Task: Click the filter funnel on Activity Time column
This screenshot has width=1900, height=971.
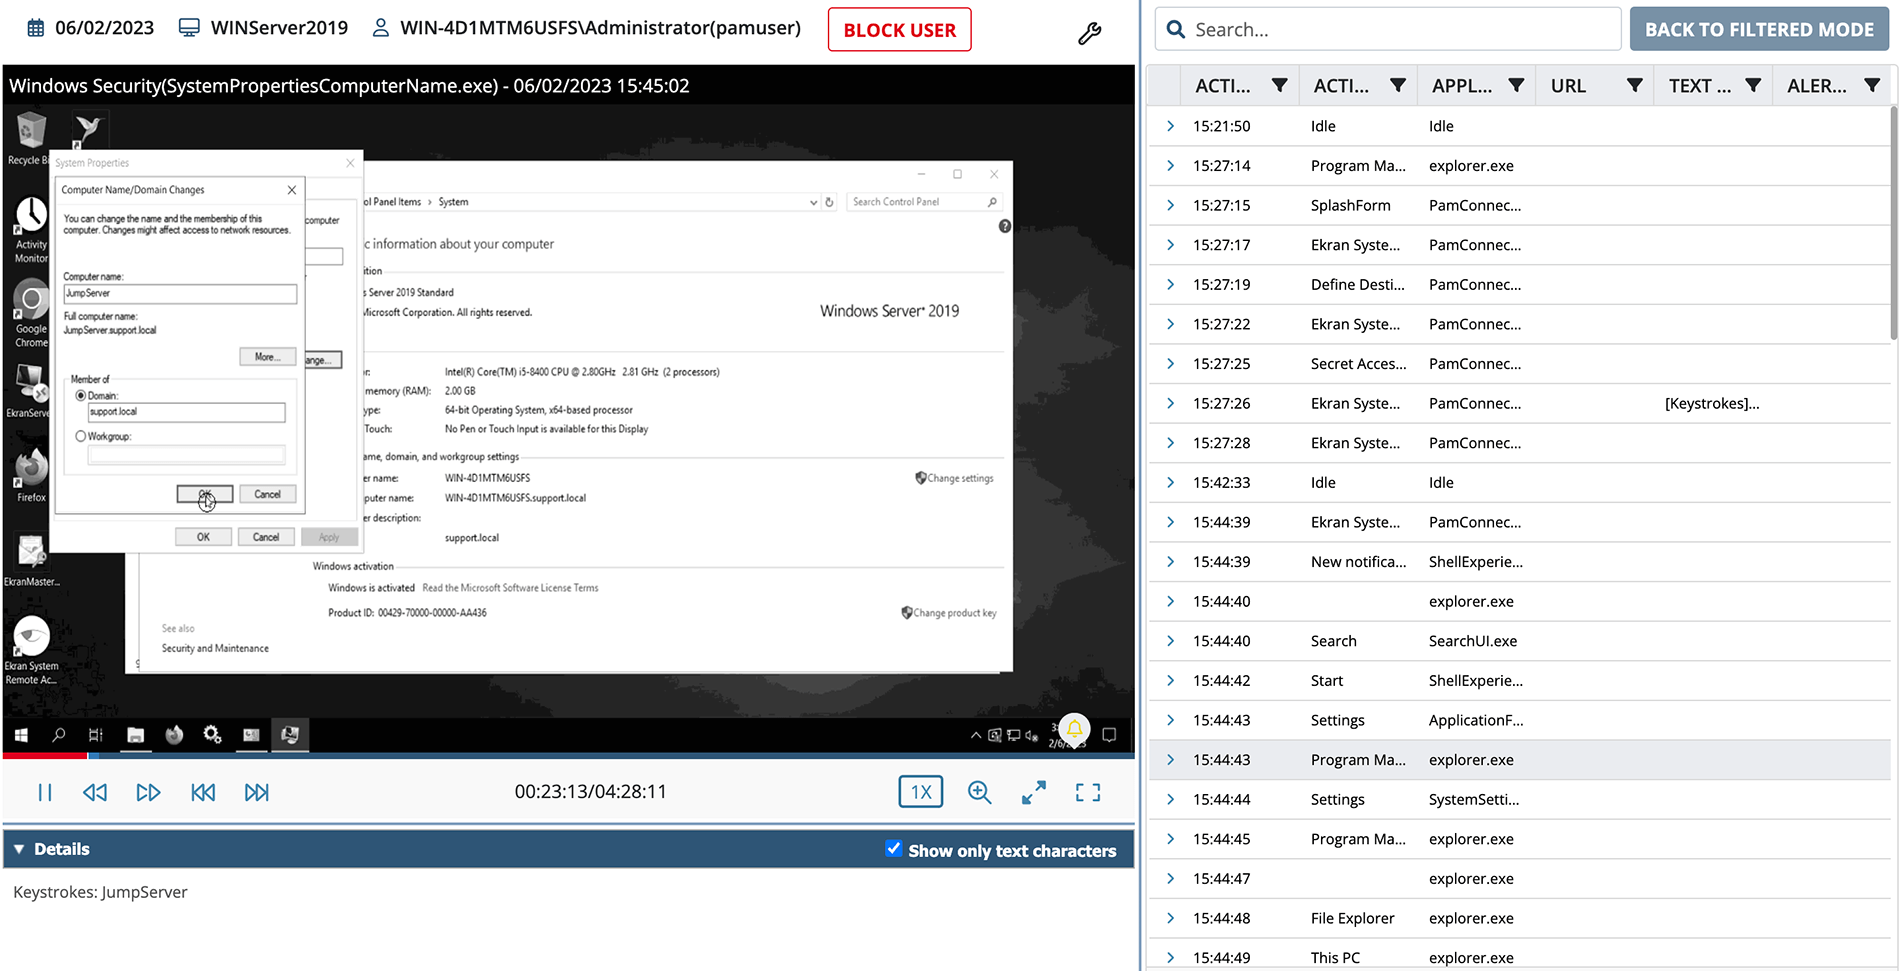Action: tap(1279, 85)
